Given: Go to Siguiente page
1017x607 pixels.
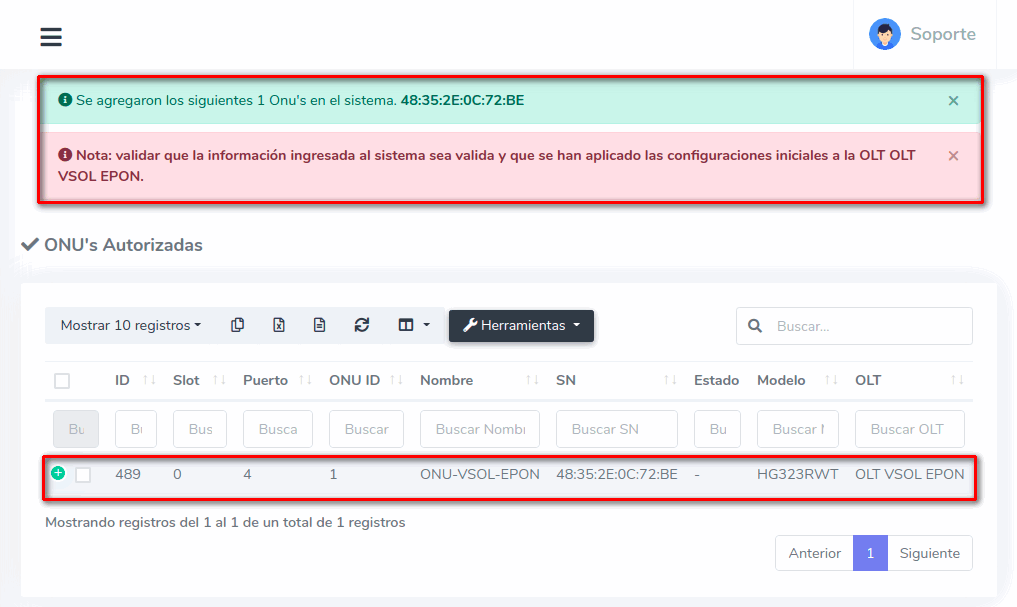Looking at the screenshot, I should tap(929, 553).
